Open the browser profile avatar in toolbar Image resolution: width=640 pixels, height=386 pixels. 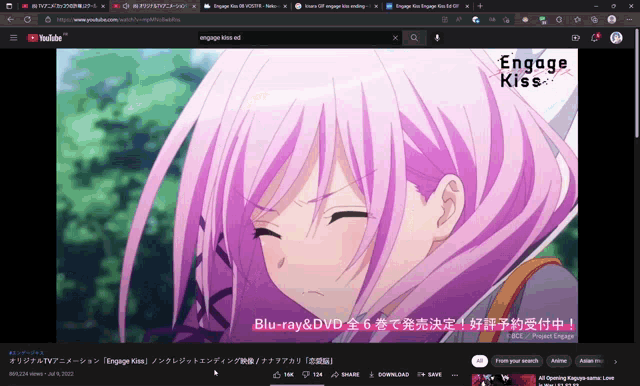tap(611, 19)
